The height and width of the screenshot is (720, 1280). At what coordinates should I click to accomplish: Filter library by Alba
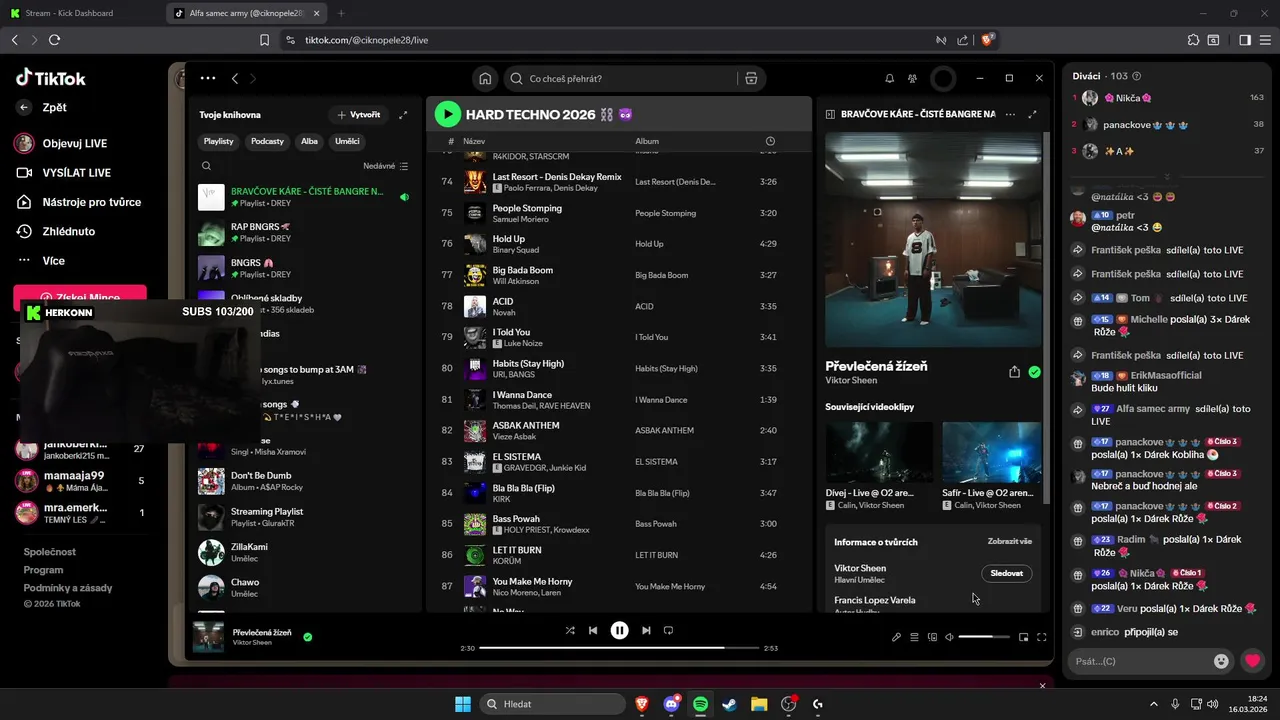pyautogui.click(x=309, y=141)
